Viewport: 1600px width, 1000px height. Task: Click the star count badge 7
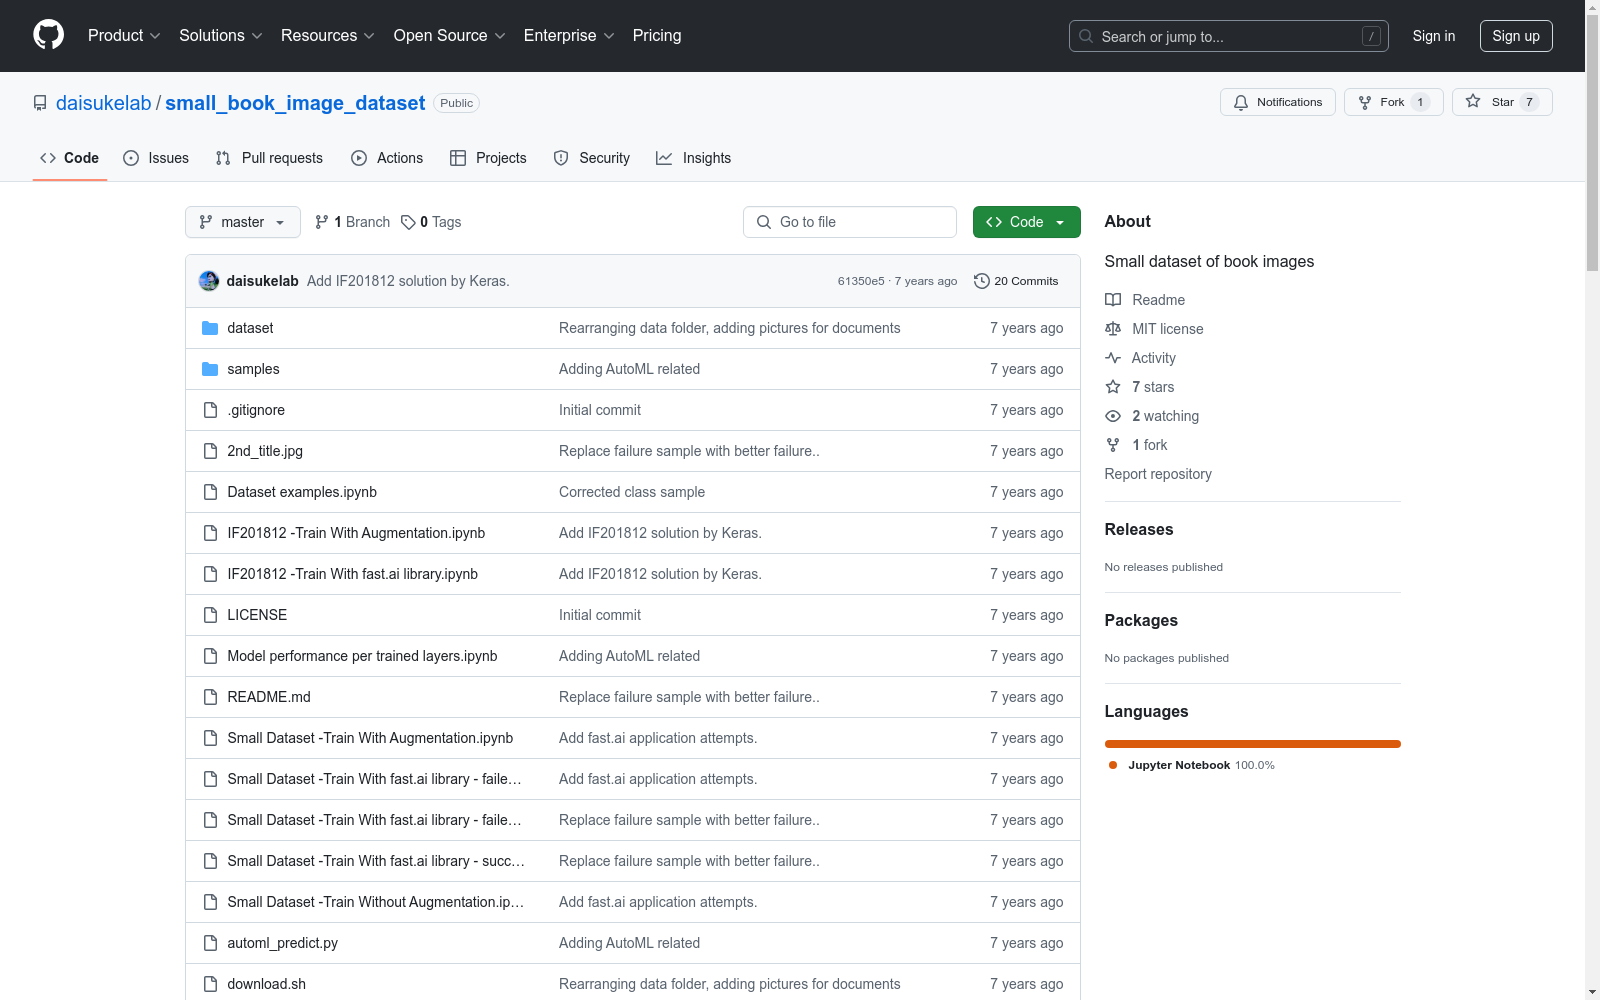(x=1529, y=102)
